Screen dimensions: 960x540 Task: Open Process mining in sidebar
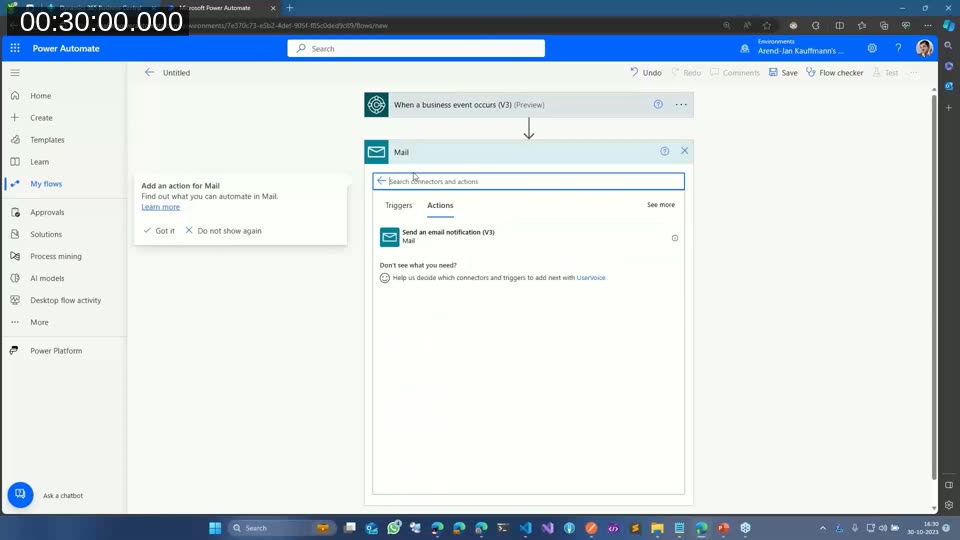click(x=56, y=257)
